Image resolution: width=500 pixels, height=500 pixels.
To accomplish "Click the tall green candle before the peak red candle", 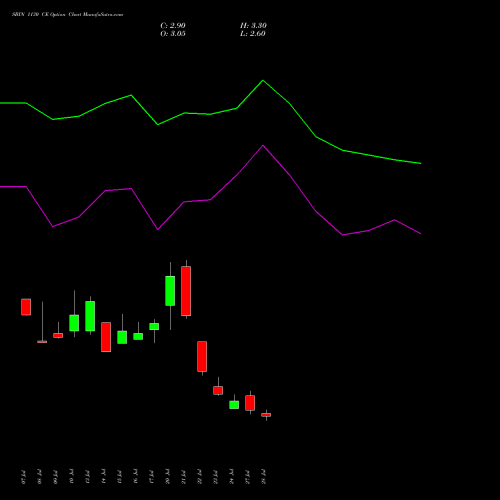I will click(x=170, y=291).
